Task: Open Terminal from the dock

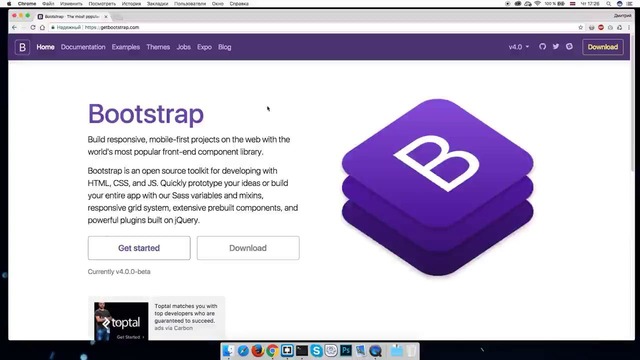Action: click(x=302, y=351)
